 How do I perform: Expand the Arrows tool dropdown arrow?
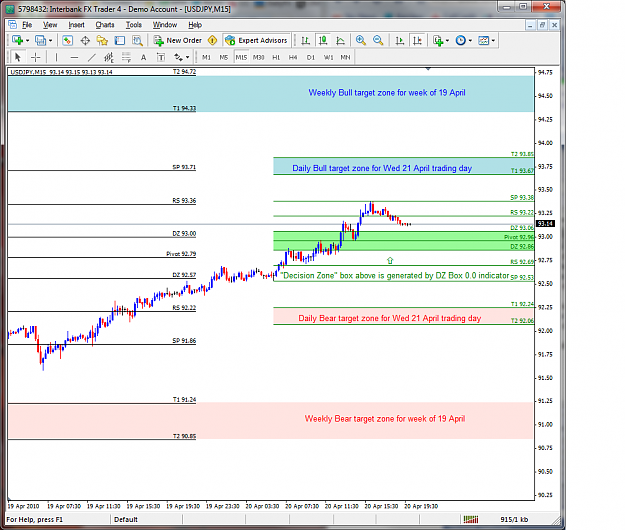click(187, 58)
